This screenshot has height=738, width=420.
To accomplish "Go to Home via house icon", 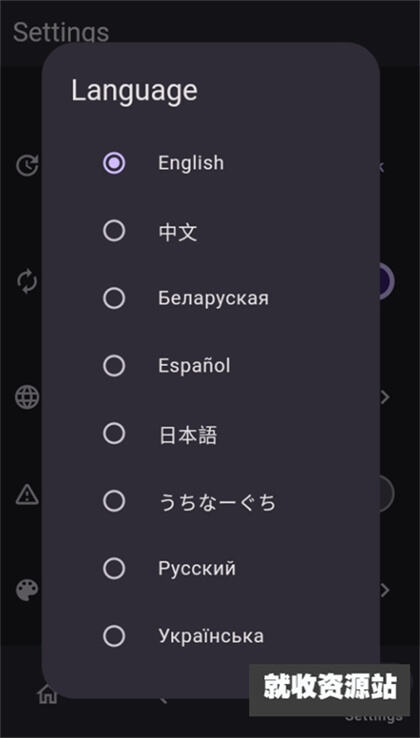I will [x=47, y=694].
